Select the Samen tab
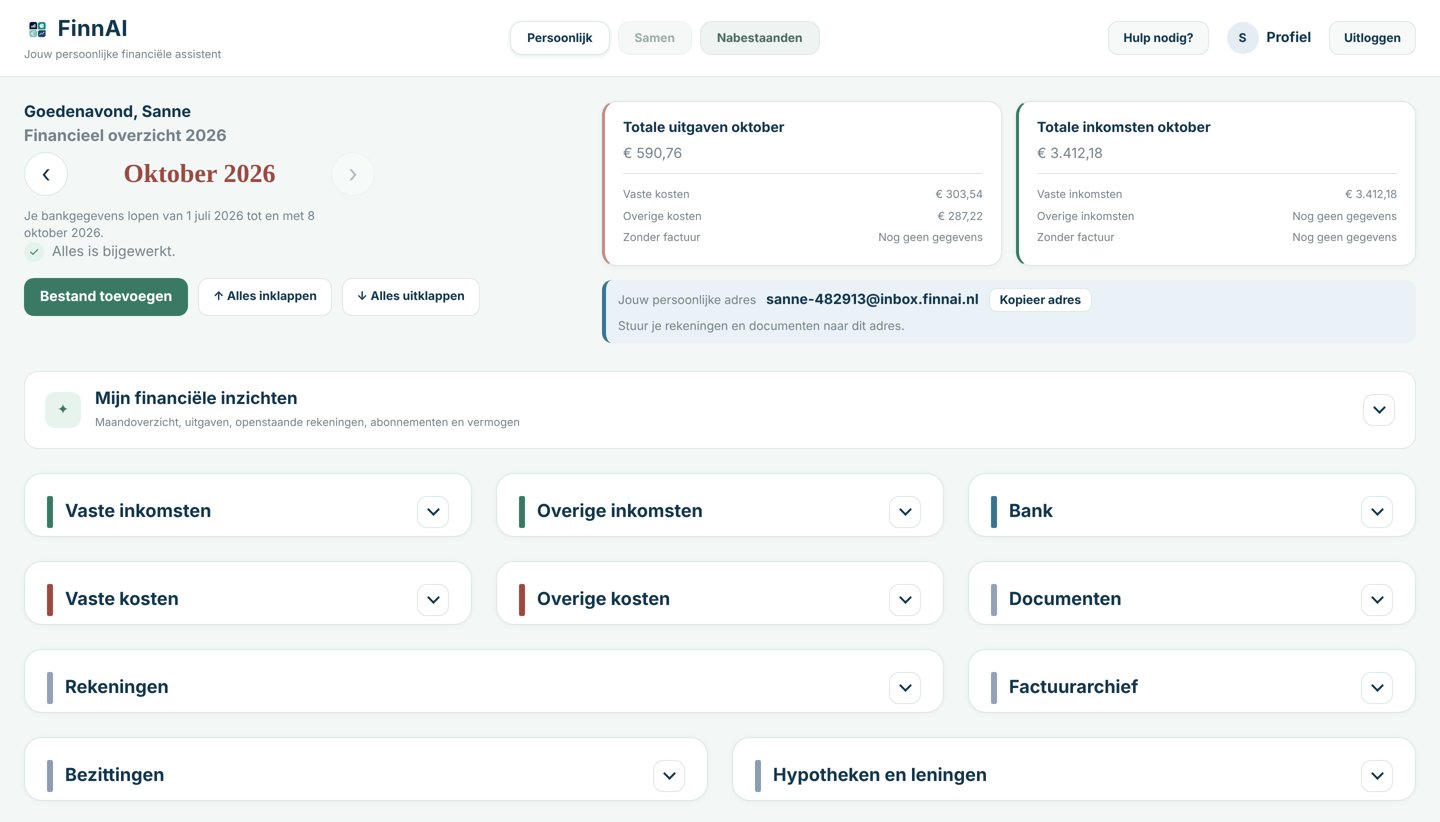The height and width of the screenshot is (822, 1440). (x=655, y=38)
